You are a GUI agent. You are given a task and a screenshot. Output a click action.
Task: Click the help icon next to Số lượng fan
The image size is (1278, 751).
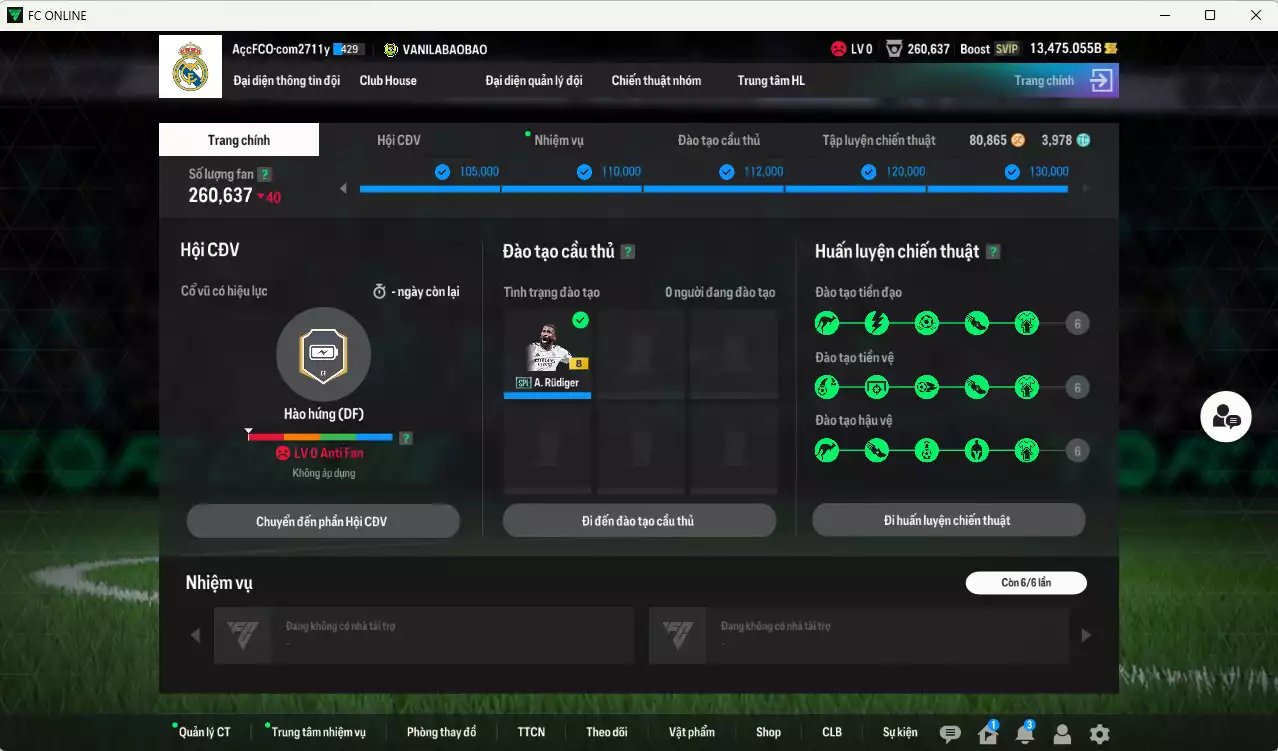coord(263,173)
